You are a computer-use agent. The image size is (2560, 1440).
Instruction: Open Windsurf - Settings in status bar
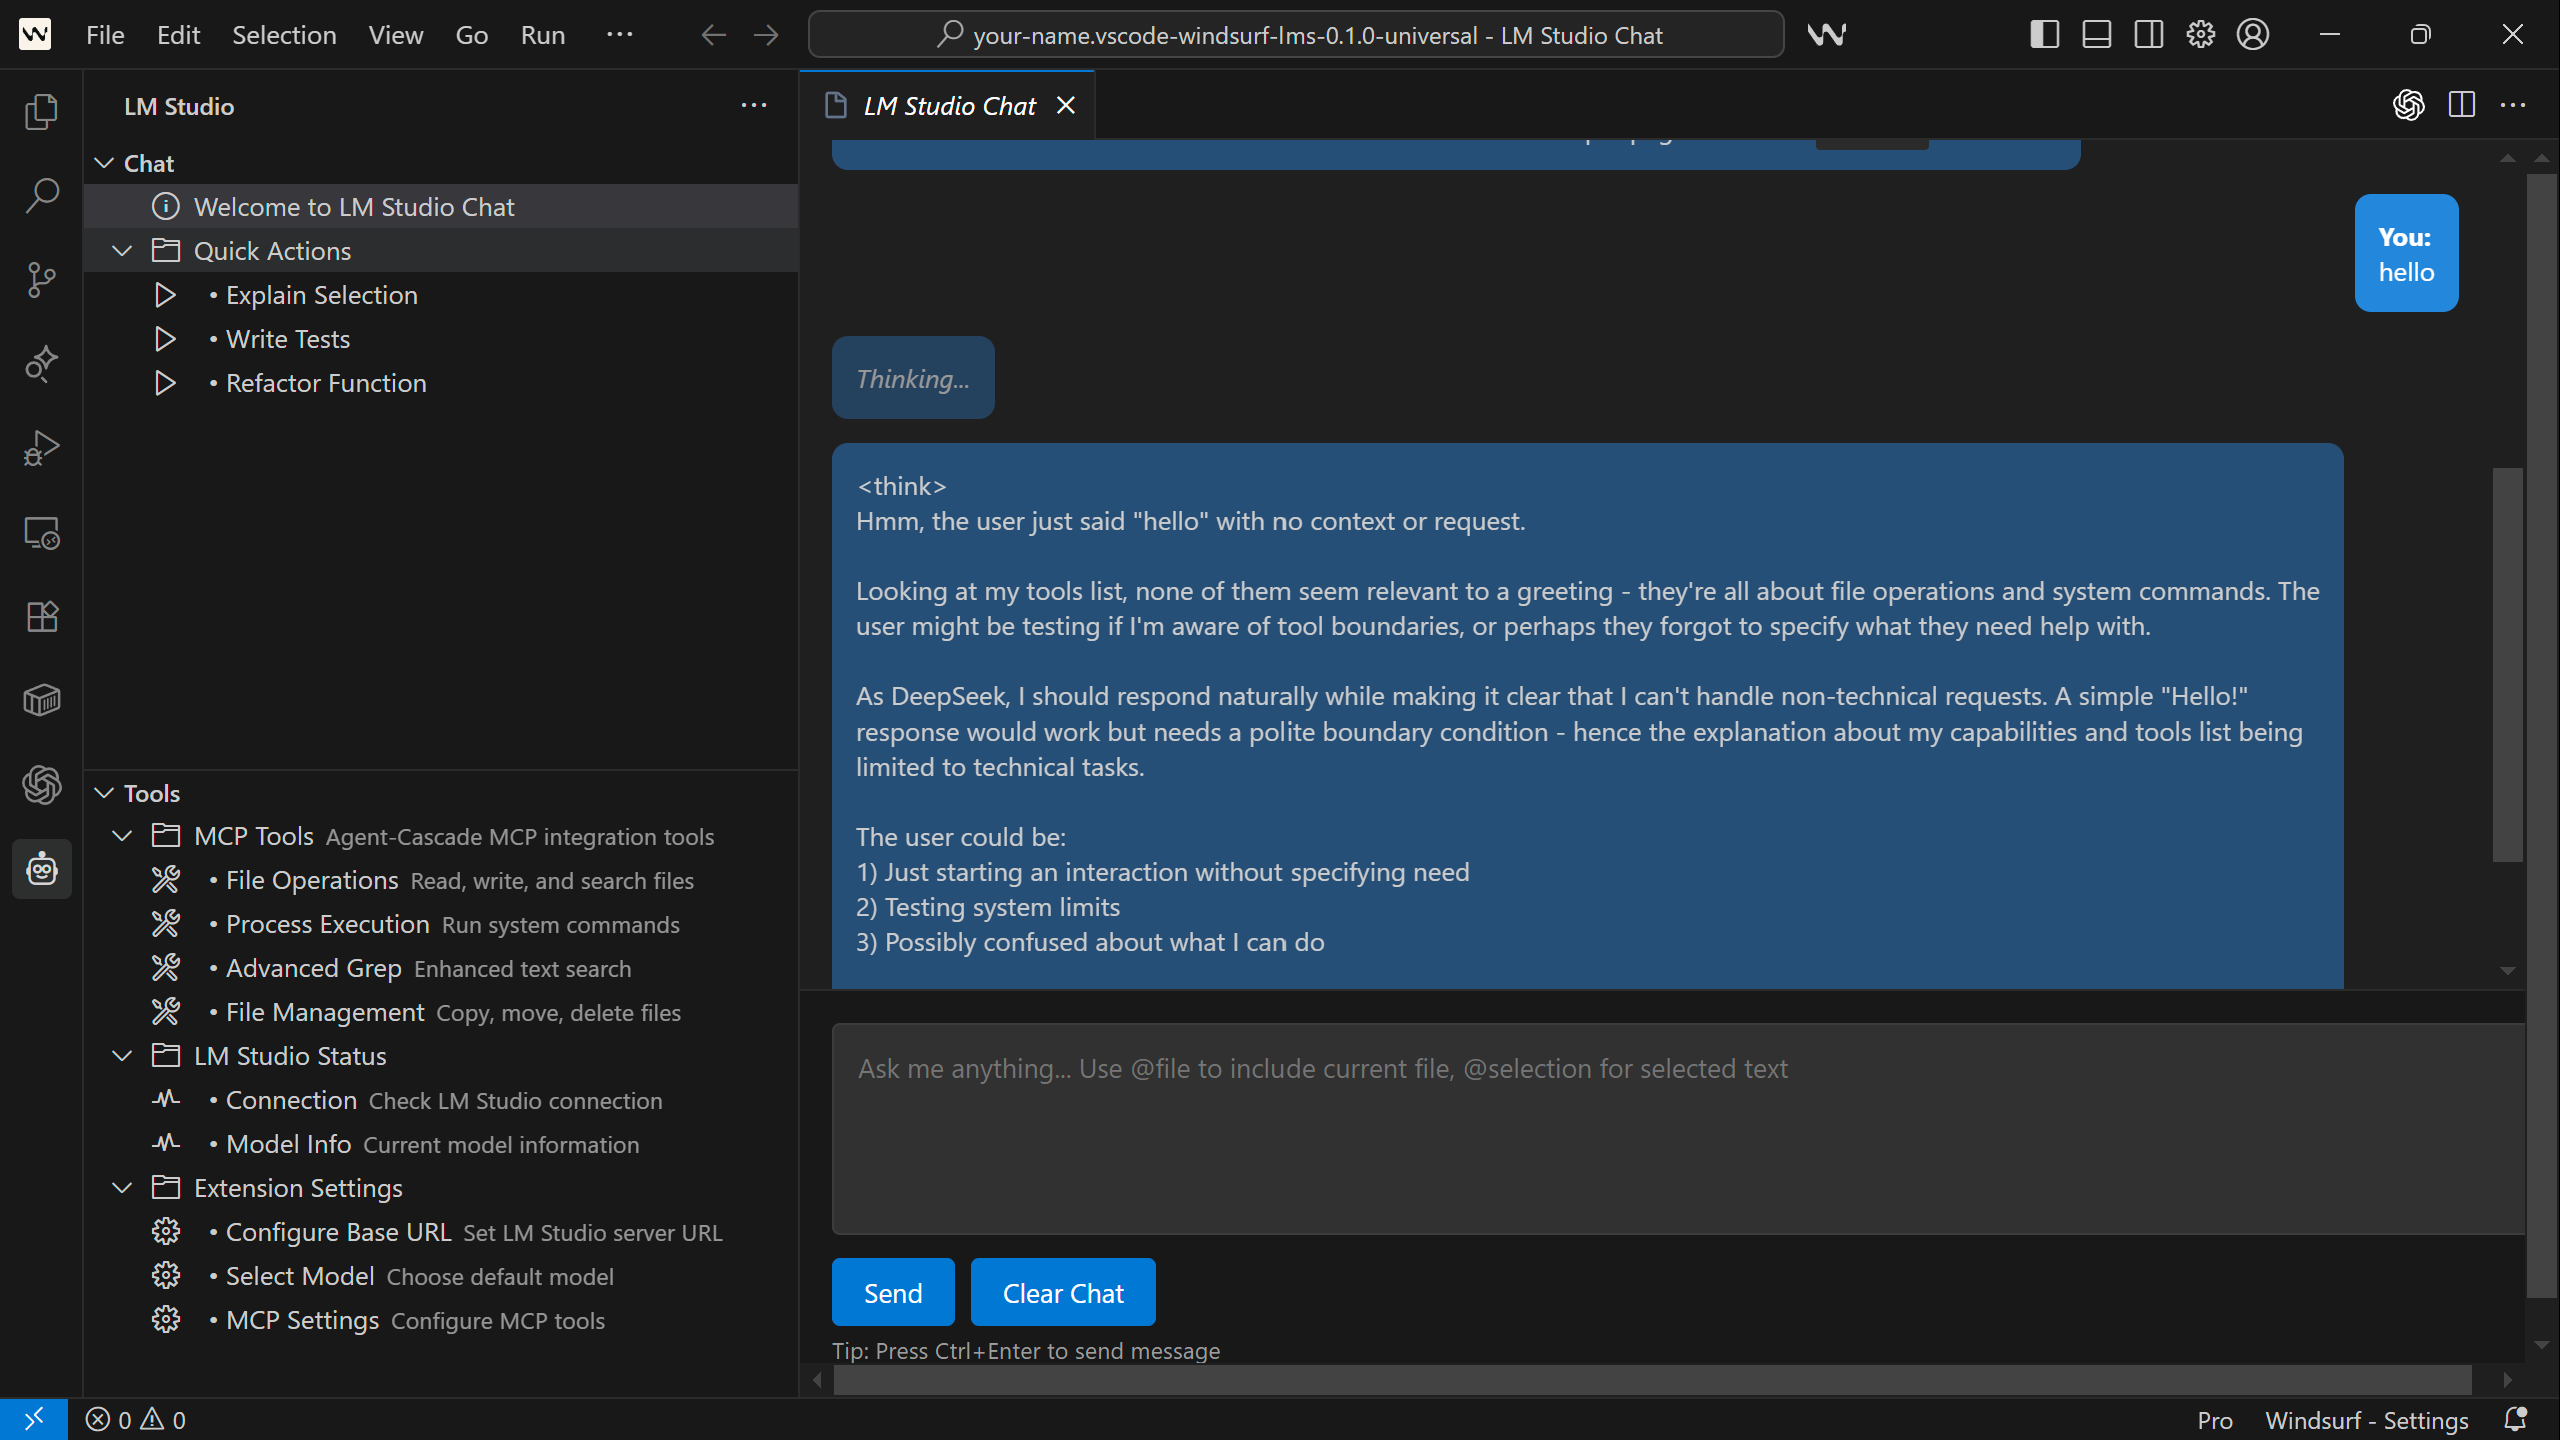click(2366, 1421)
